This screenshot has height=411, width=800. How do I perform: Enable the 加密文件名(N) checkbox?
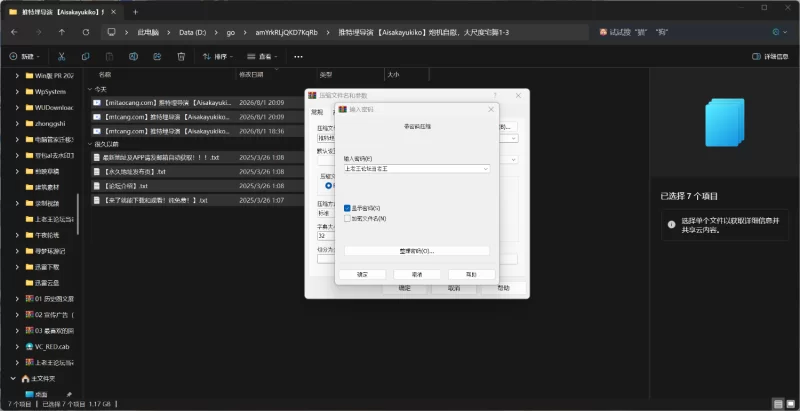[347, 218]
